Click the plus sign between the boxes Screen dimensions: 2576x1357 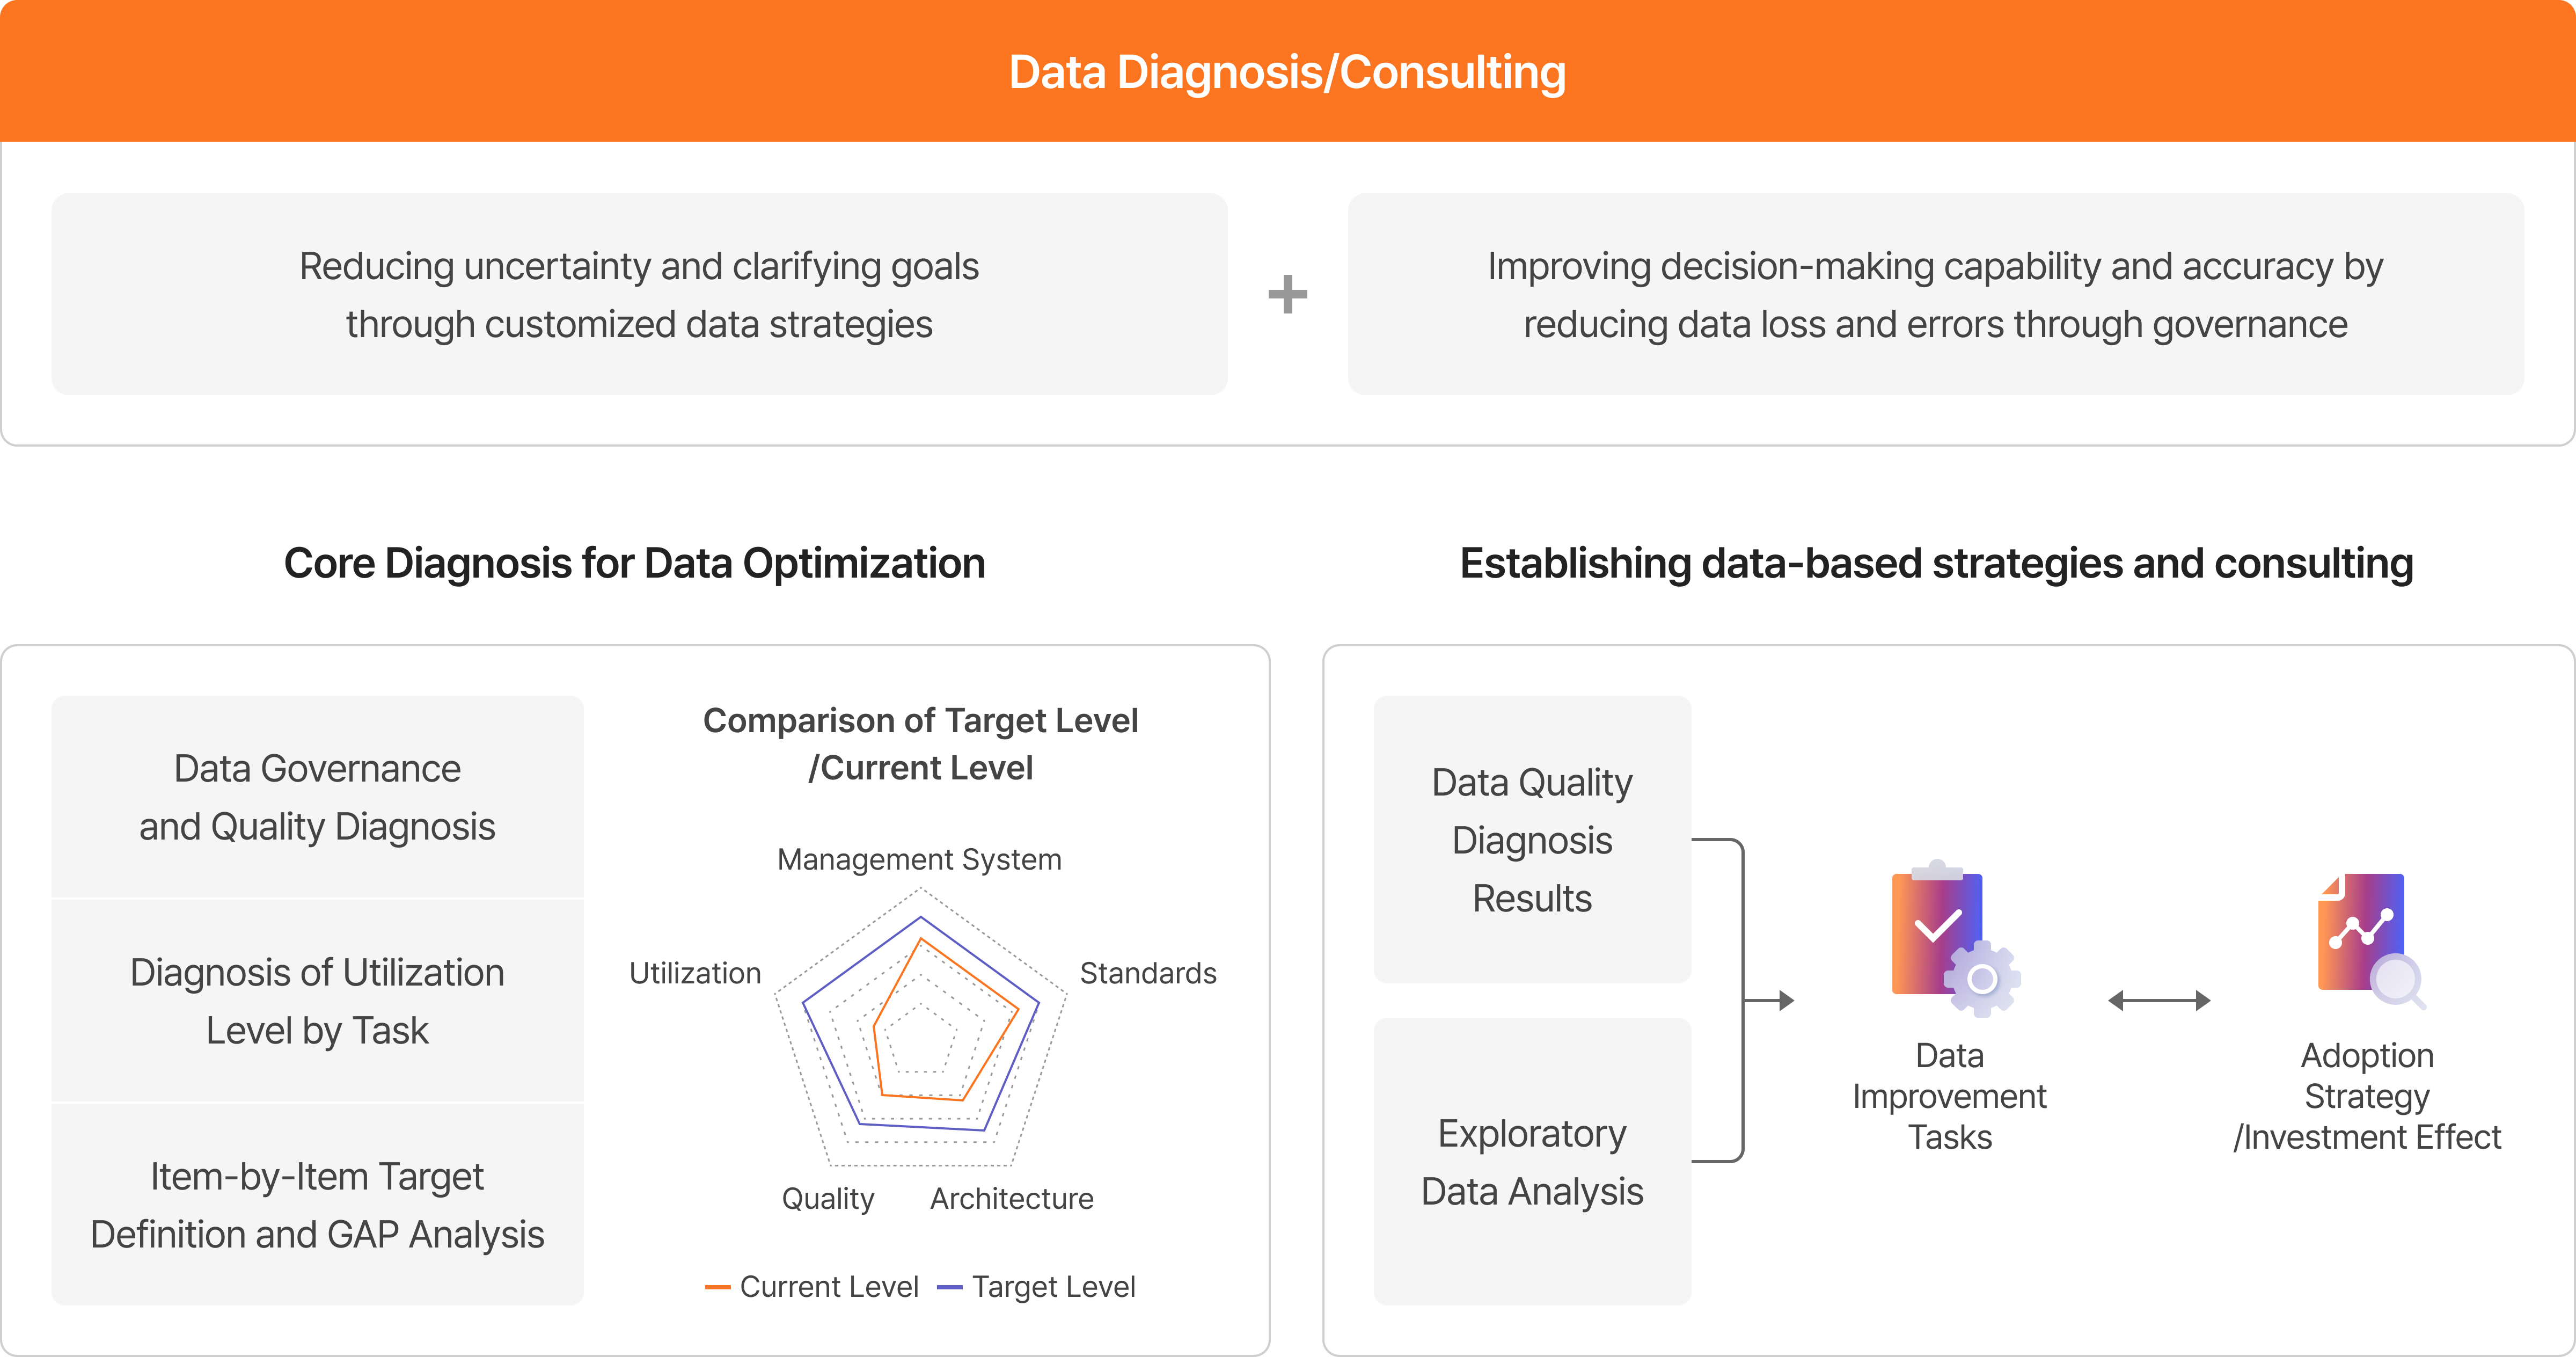(x=1287, y=294)
